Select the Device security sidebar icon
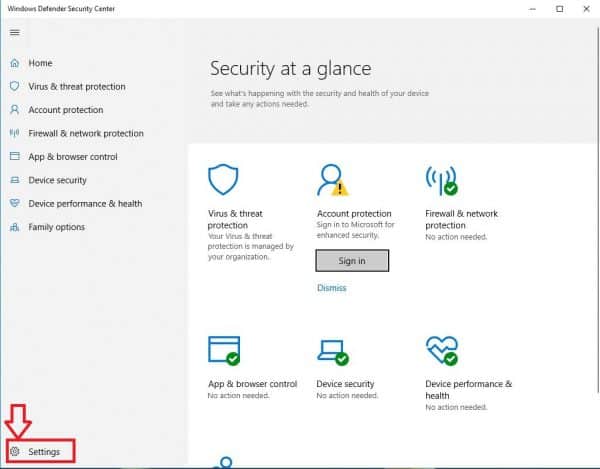 14,180
